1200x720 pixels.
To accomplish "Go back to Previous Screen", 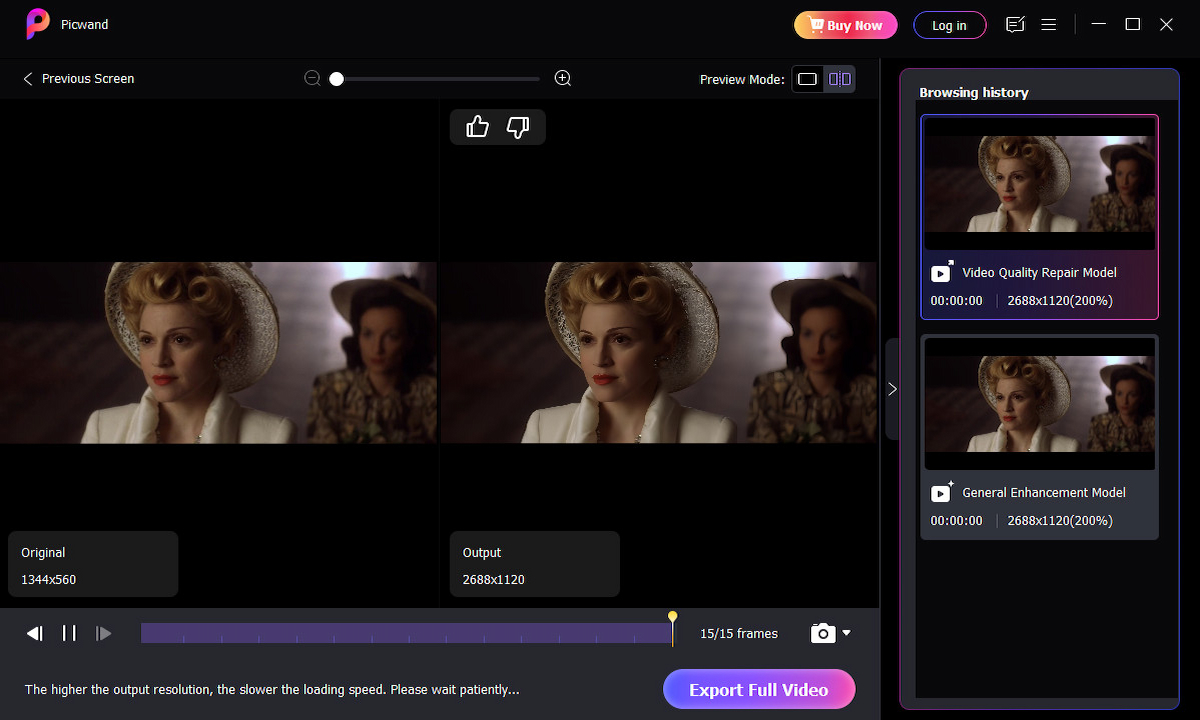I will [78, 78].
